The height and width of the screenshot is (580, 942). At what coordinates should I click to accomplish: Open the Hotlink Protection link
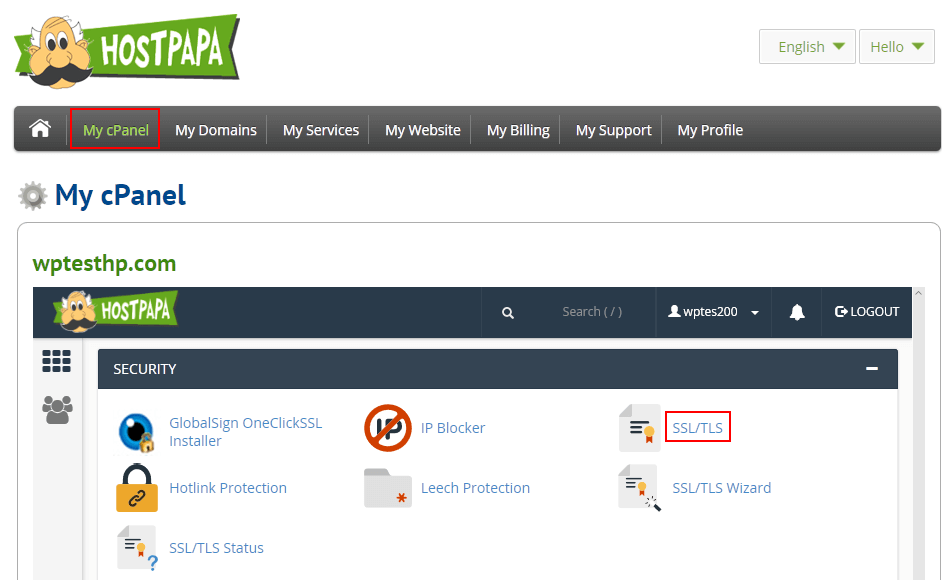coord(228,488)
